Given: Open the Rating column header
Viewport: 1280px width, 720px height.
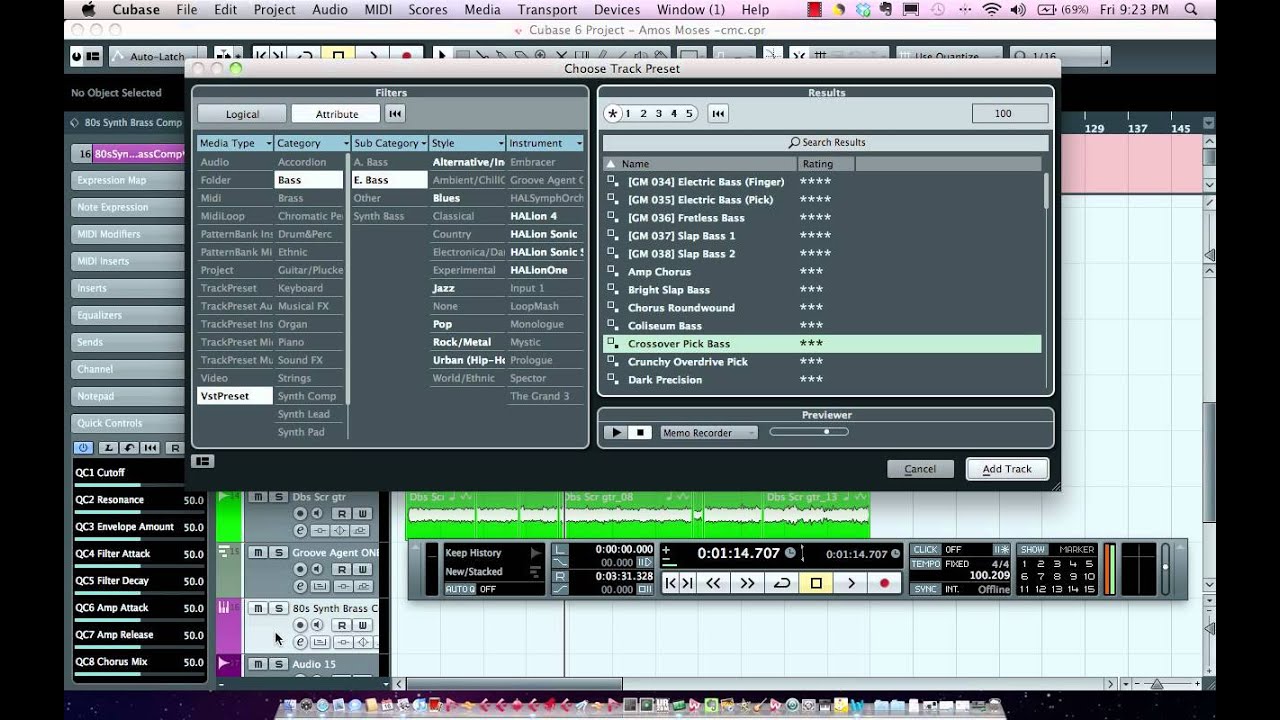Looking at the screenshot, I should point(826,164).
